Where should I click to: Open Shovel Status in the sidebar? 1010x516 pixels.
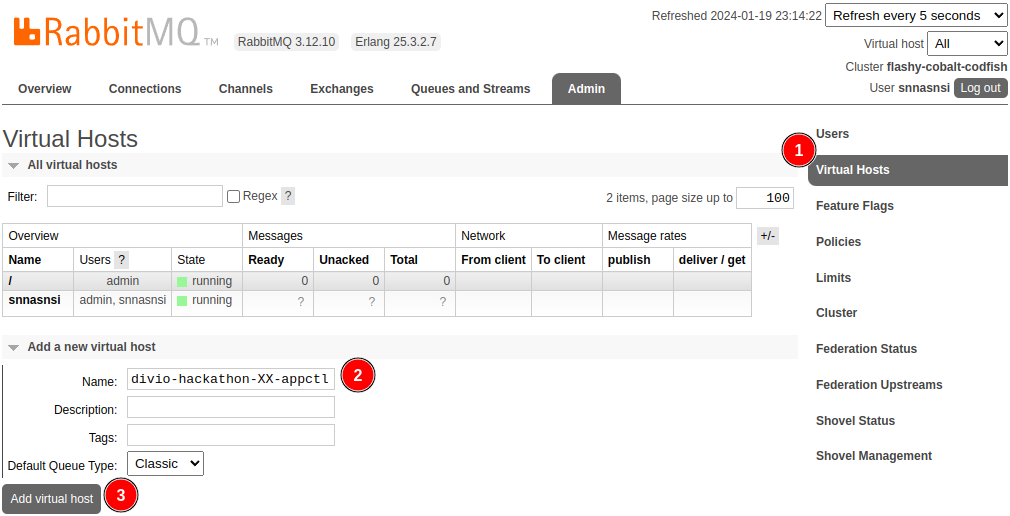click(855, 421)
